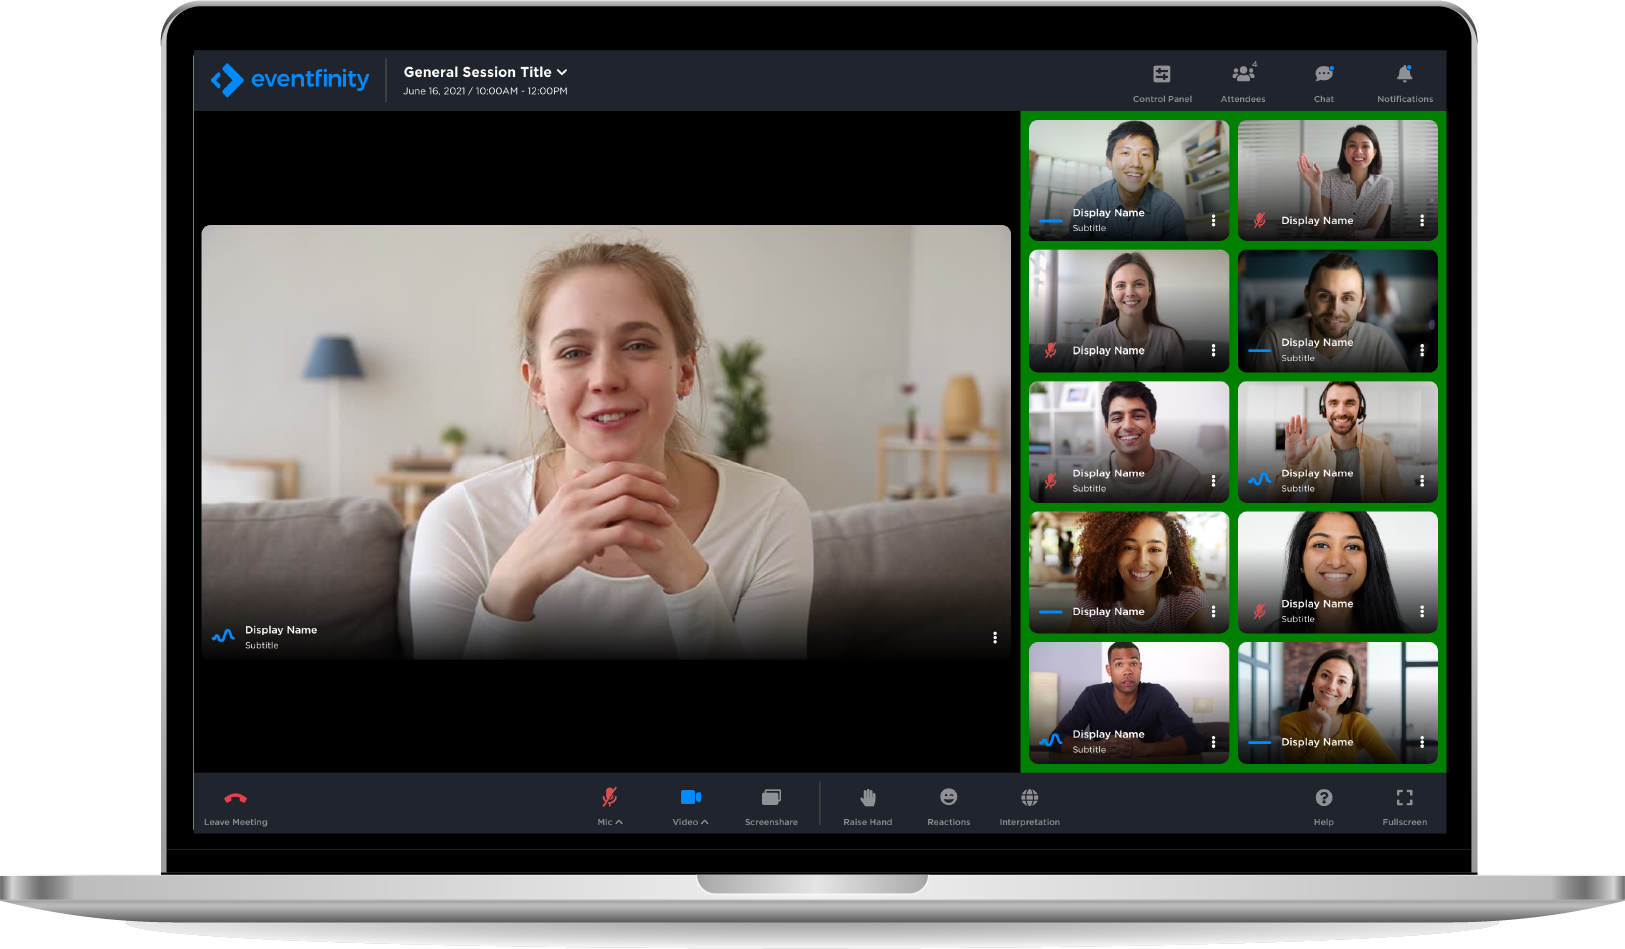Click audio indicator on teal-background bearded man's tile
Screen dimensions: 1625x949
tap(1260, 350)
